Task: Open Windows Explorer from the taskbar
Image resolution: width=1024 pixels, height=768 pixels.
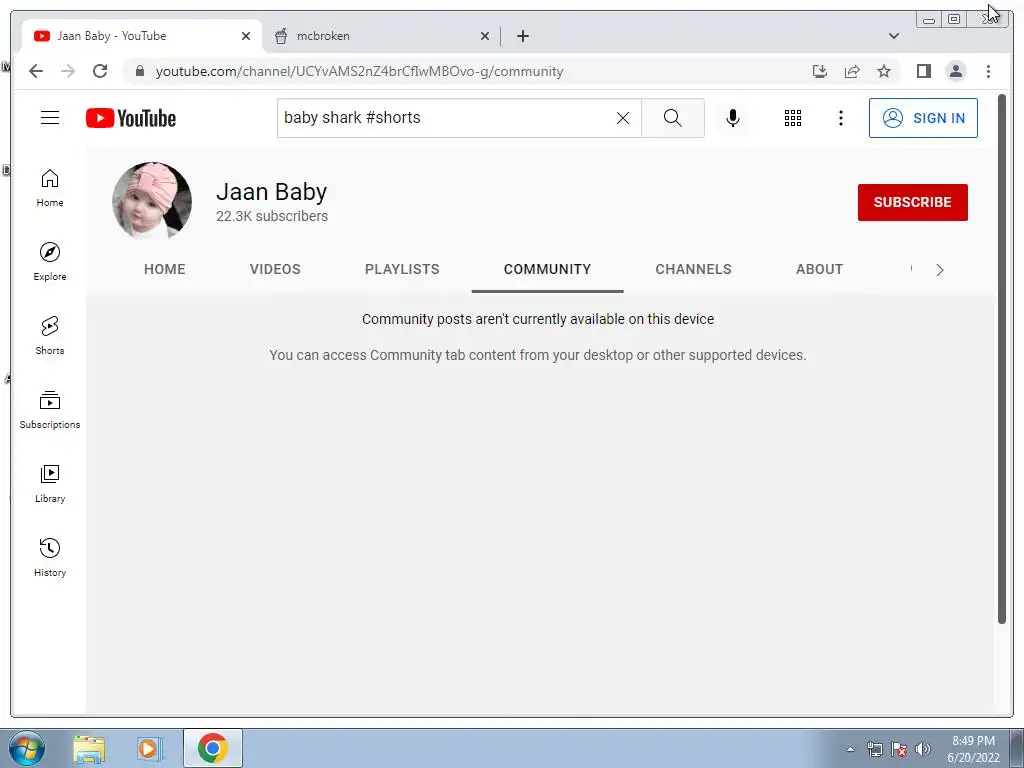Action: (89, 748)
